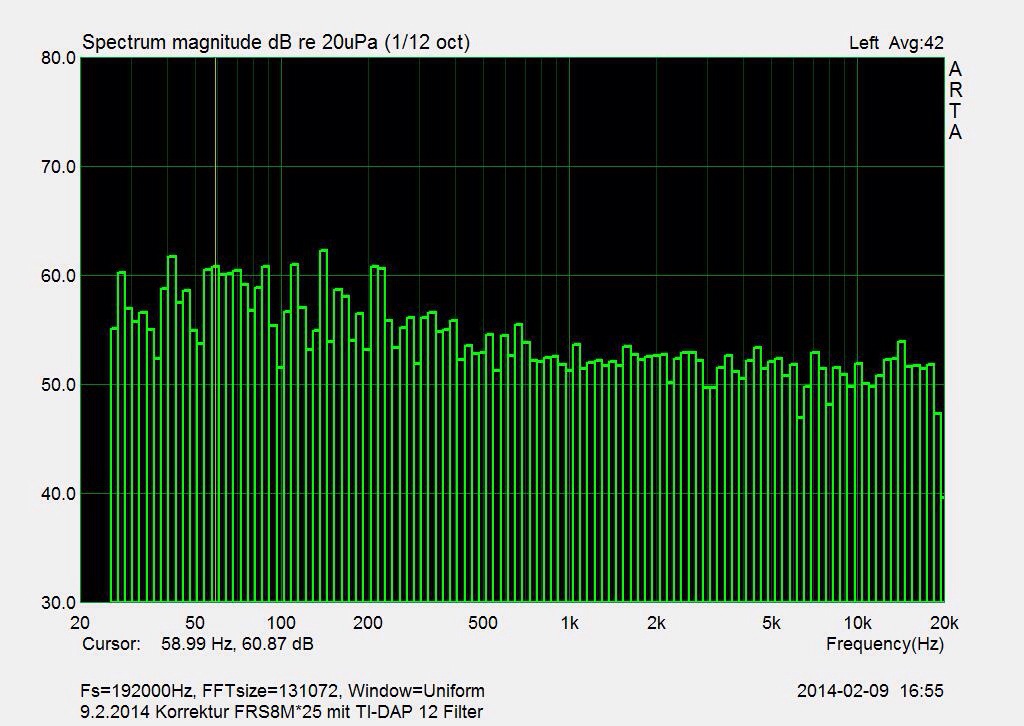Click the 2k frequency axis label
This screenshot has height=726, width=1024.
[656, 623]
